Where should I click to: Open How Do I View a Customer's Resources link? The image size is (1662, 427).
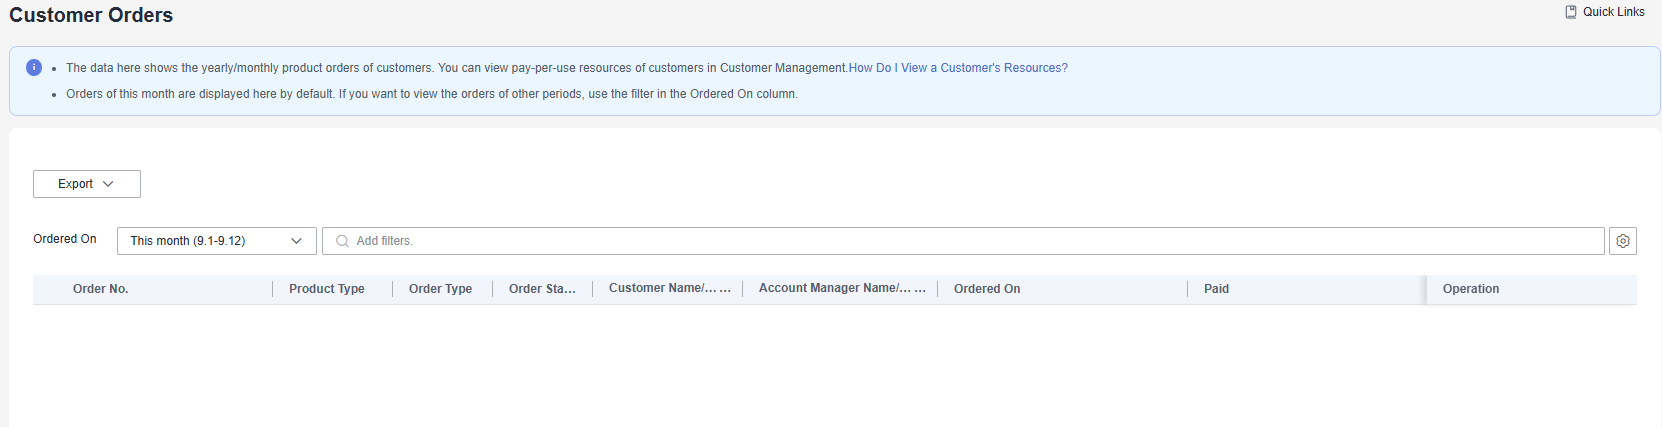coord(958,68)
